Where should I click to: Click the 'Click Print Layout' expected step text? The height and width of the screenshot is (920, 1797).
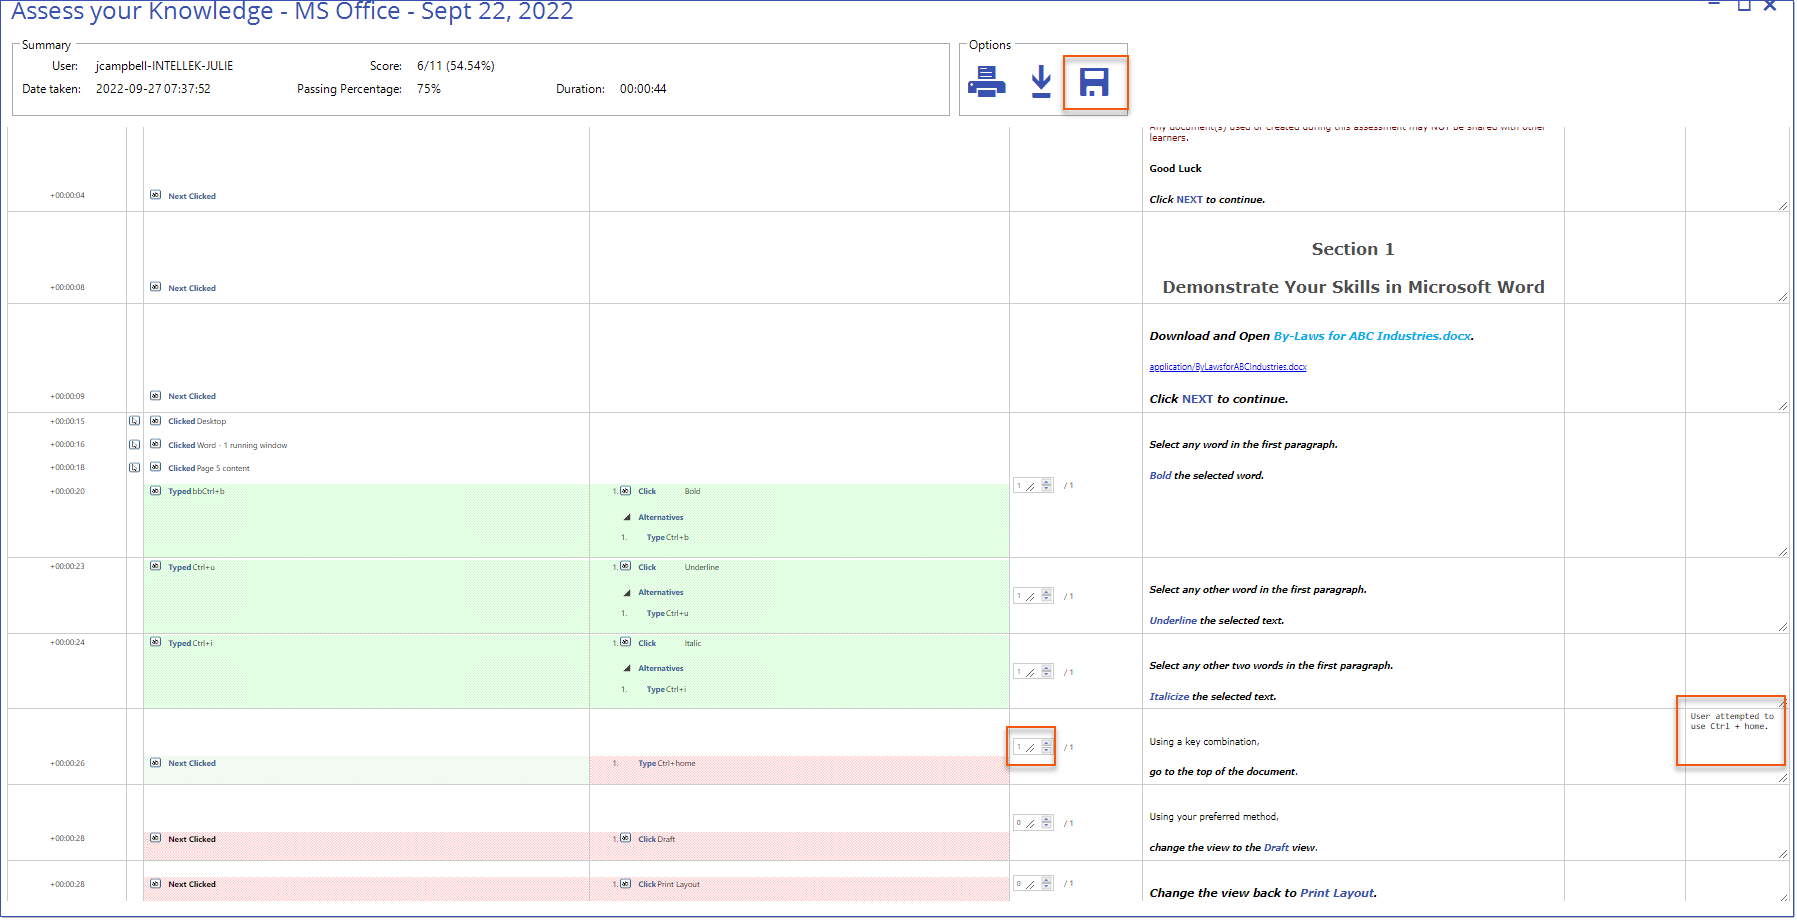tap(669, 885)
